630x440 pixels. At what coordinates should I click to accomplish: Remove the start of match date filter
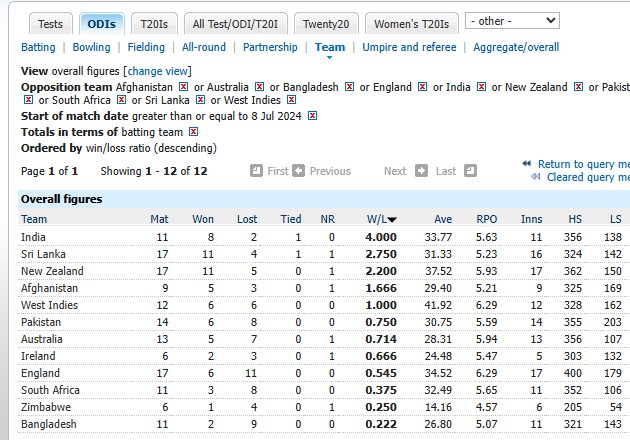point(312,116)
